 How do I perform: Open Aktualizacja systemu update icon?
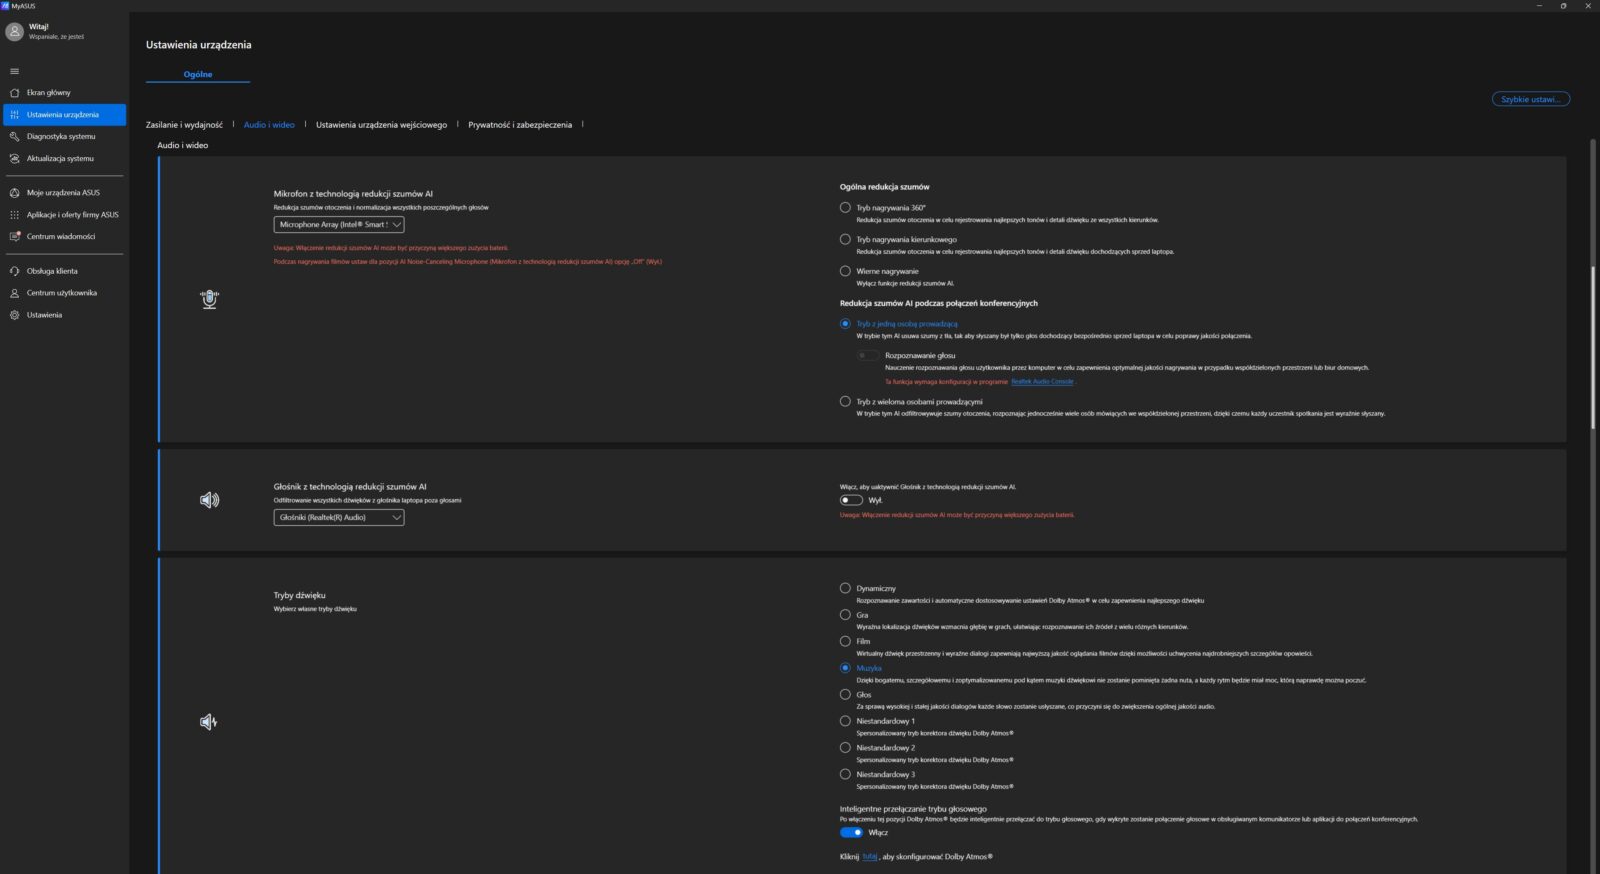tap(15, 159)
